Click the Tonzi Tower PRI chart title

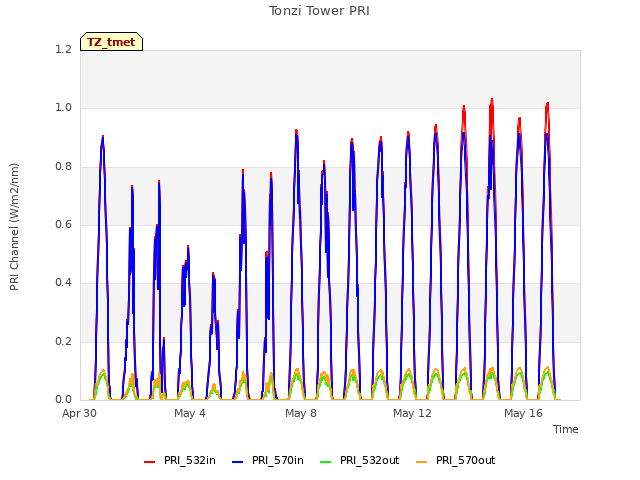coord(319,11)
